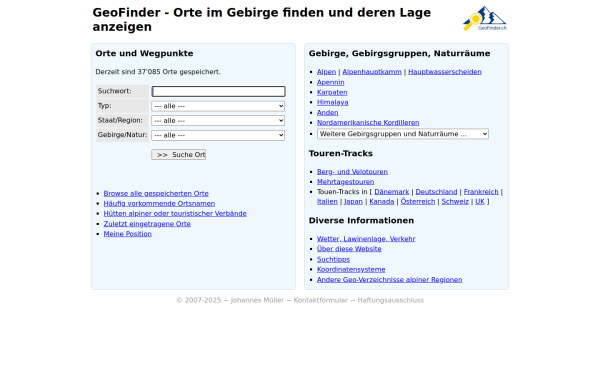Open Browse alle gespeicherten Orte link

coord(156,194)
